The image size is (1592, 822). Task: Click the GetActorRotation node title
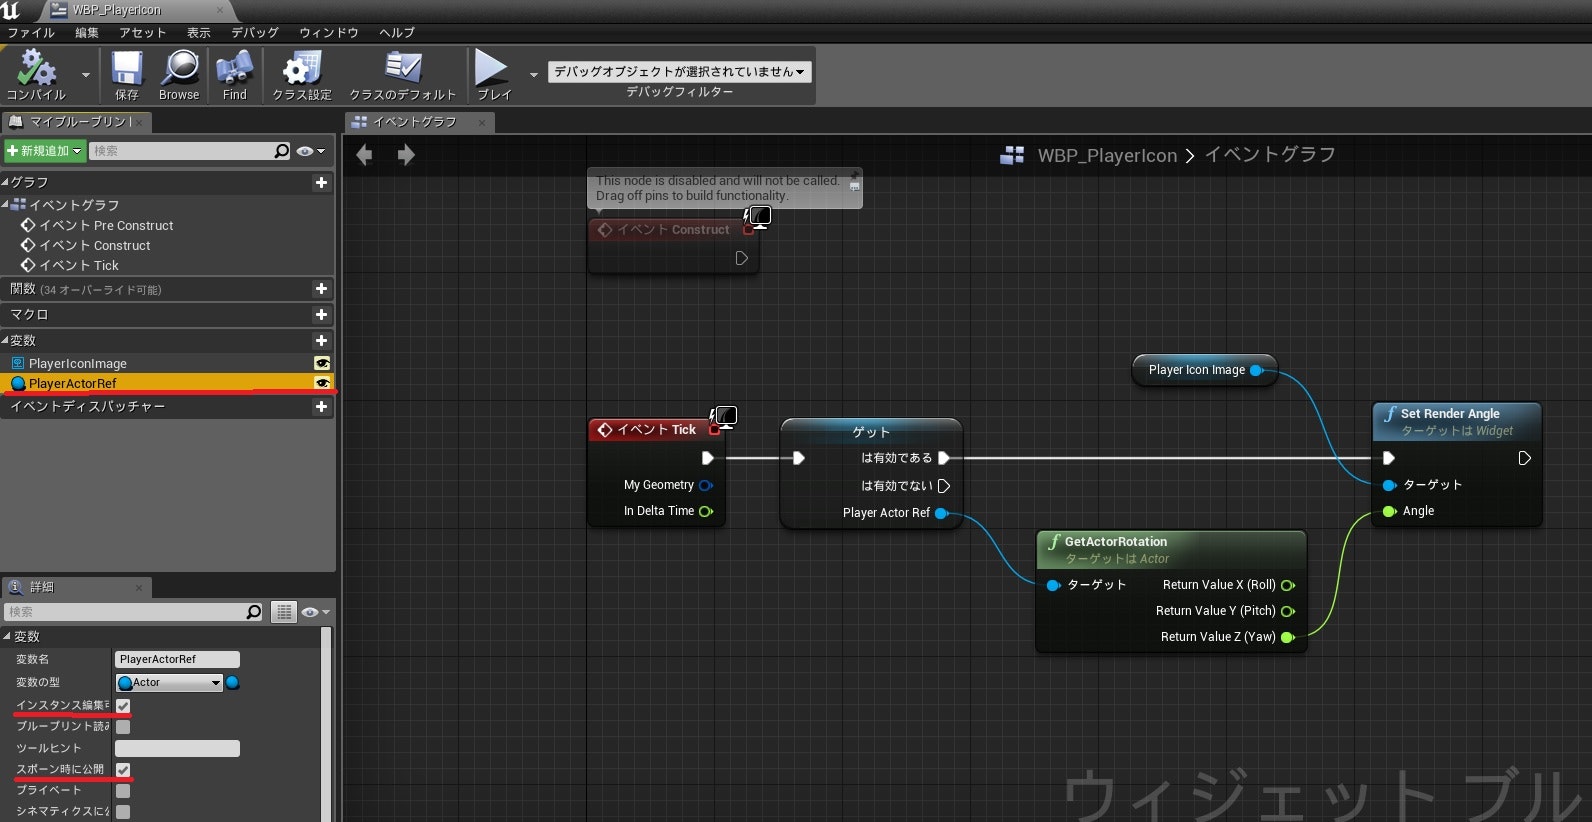pos(1116,542)
